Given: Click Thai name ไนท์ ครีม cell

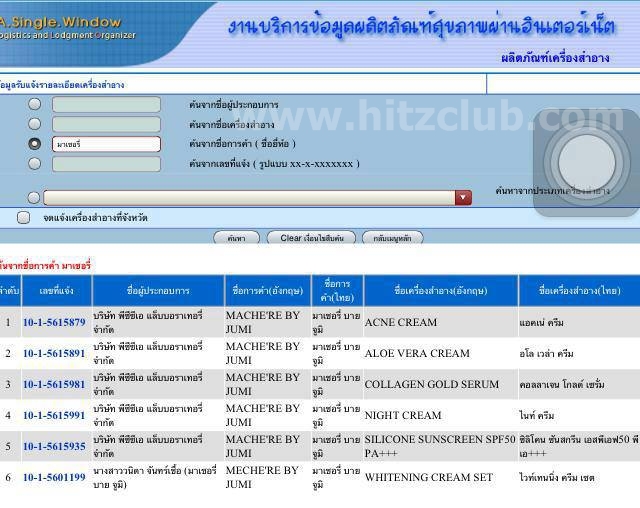Looking at the screenshot, I should [x=579, y=415].
